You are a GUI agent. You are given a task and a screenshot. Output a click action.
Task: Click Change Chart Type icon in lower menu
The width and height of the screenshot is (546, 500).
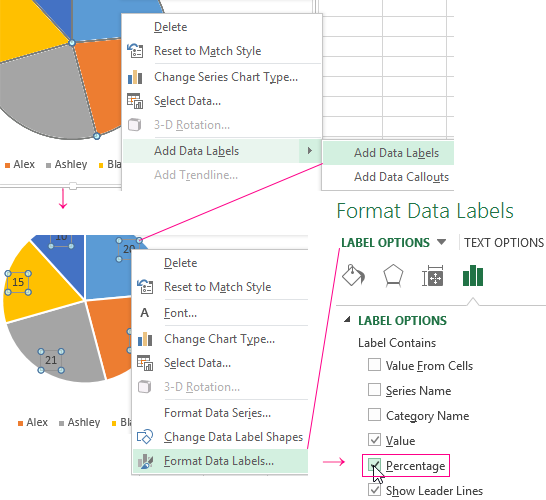point(145,339)
